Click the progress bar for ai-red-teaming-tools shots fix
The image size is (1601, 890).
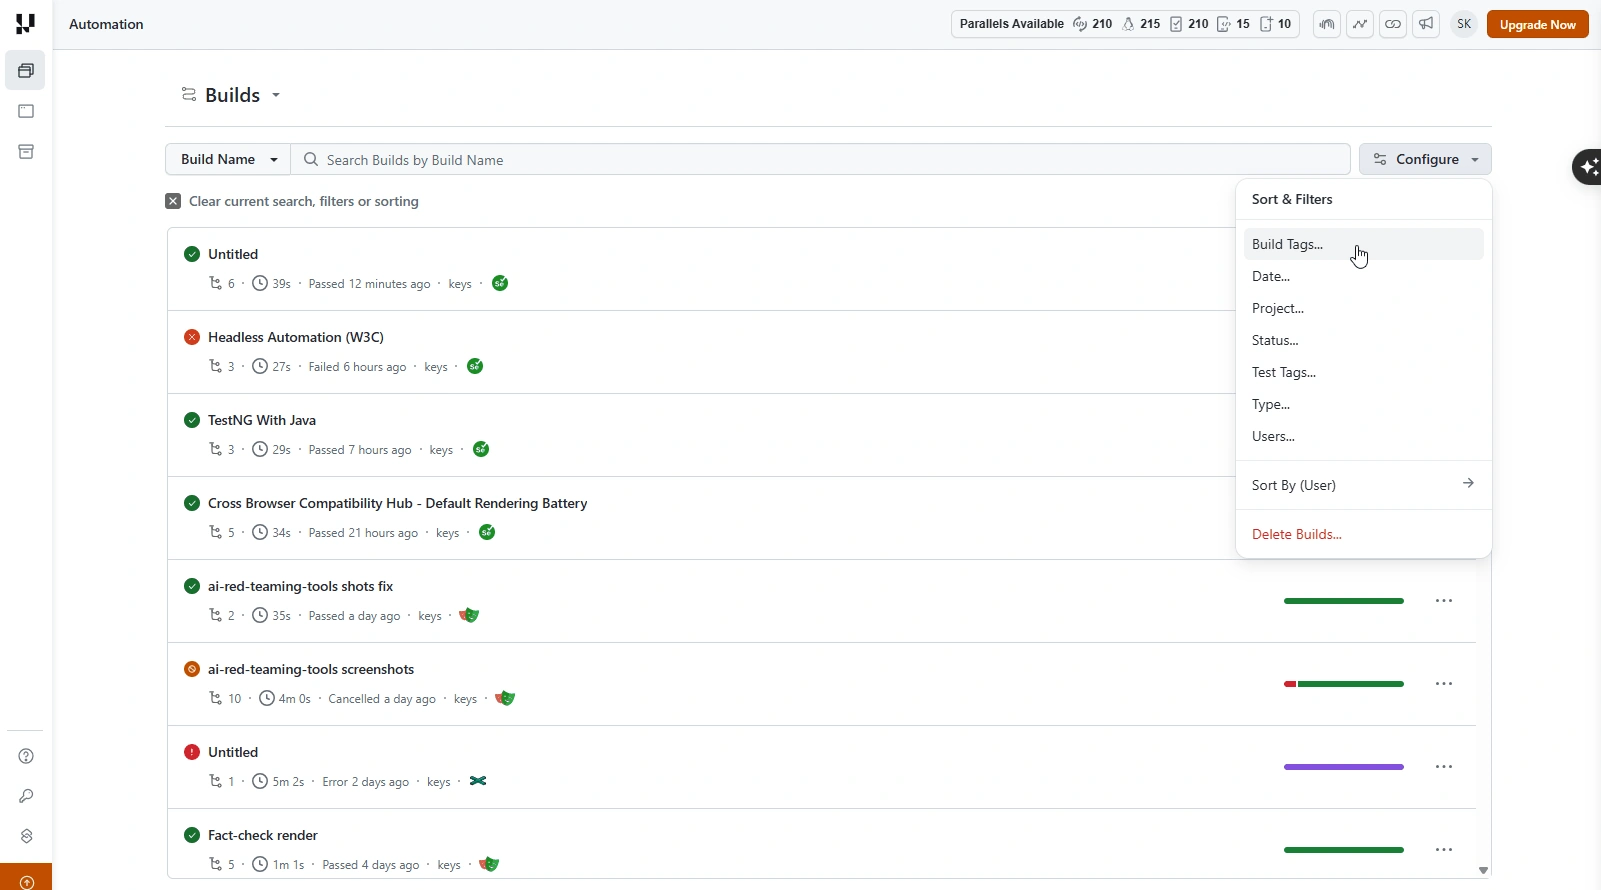(1344, 601)
